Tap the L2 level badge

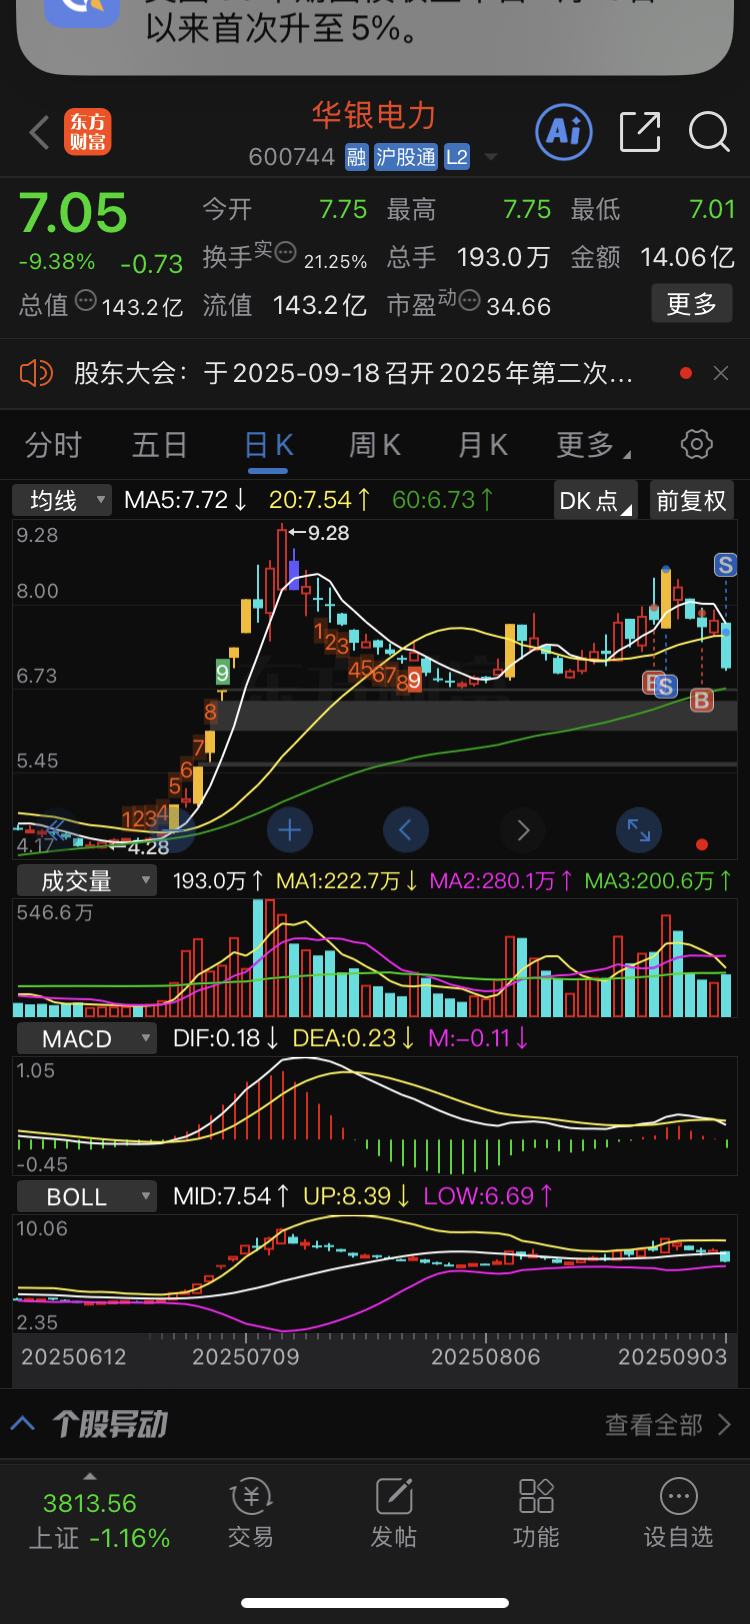[x=457, y=157]
